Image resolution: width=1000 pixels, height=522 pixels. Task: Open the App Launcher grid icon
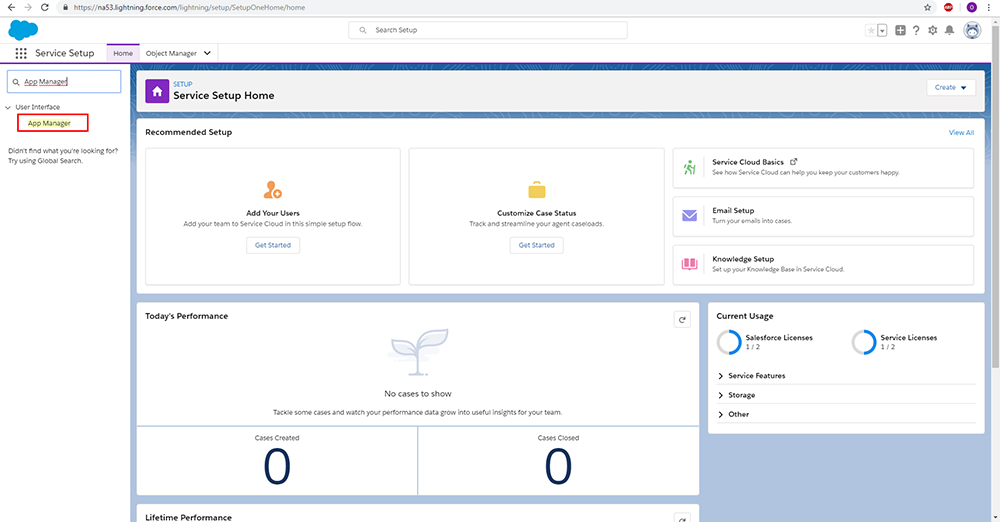(21, 54)
